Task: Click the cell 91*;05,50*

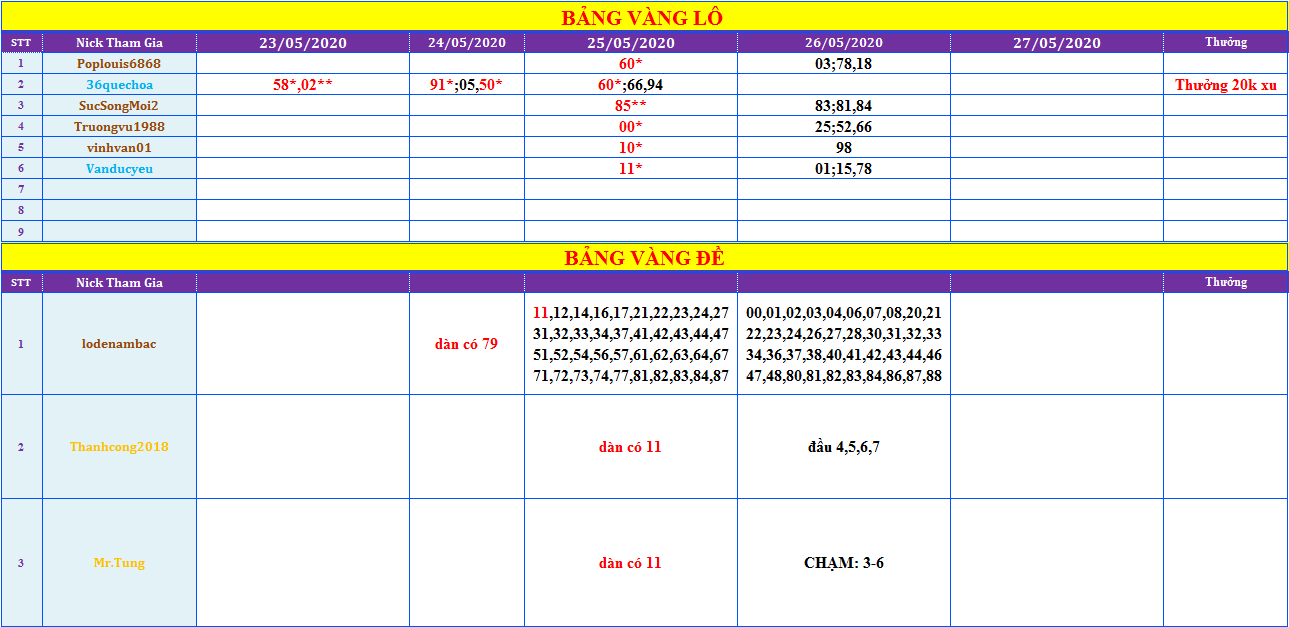Action: click(467, 84)
